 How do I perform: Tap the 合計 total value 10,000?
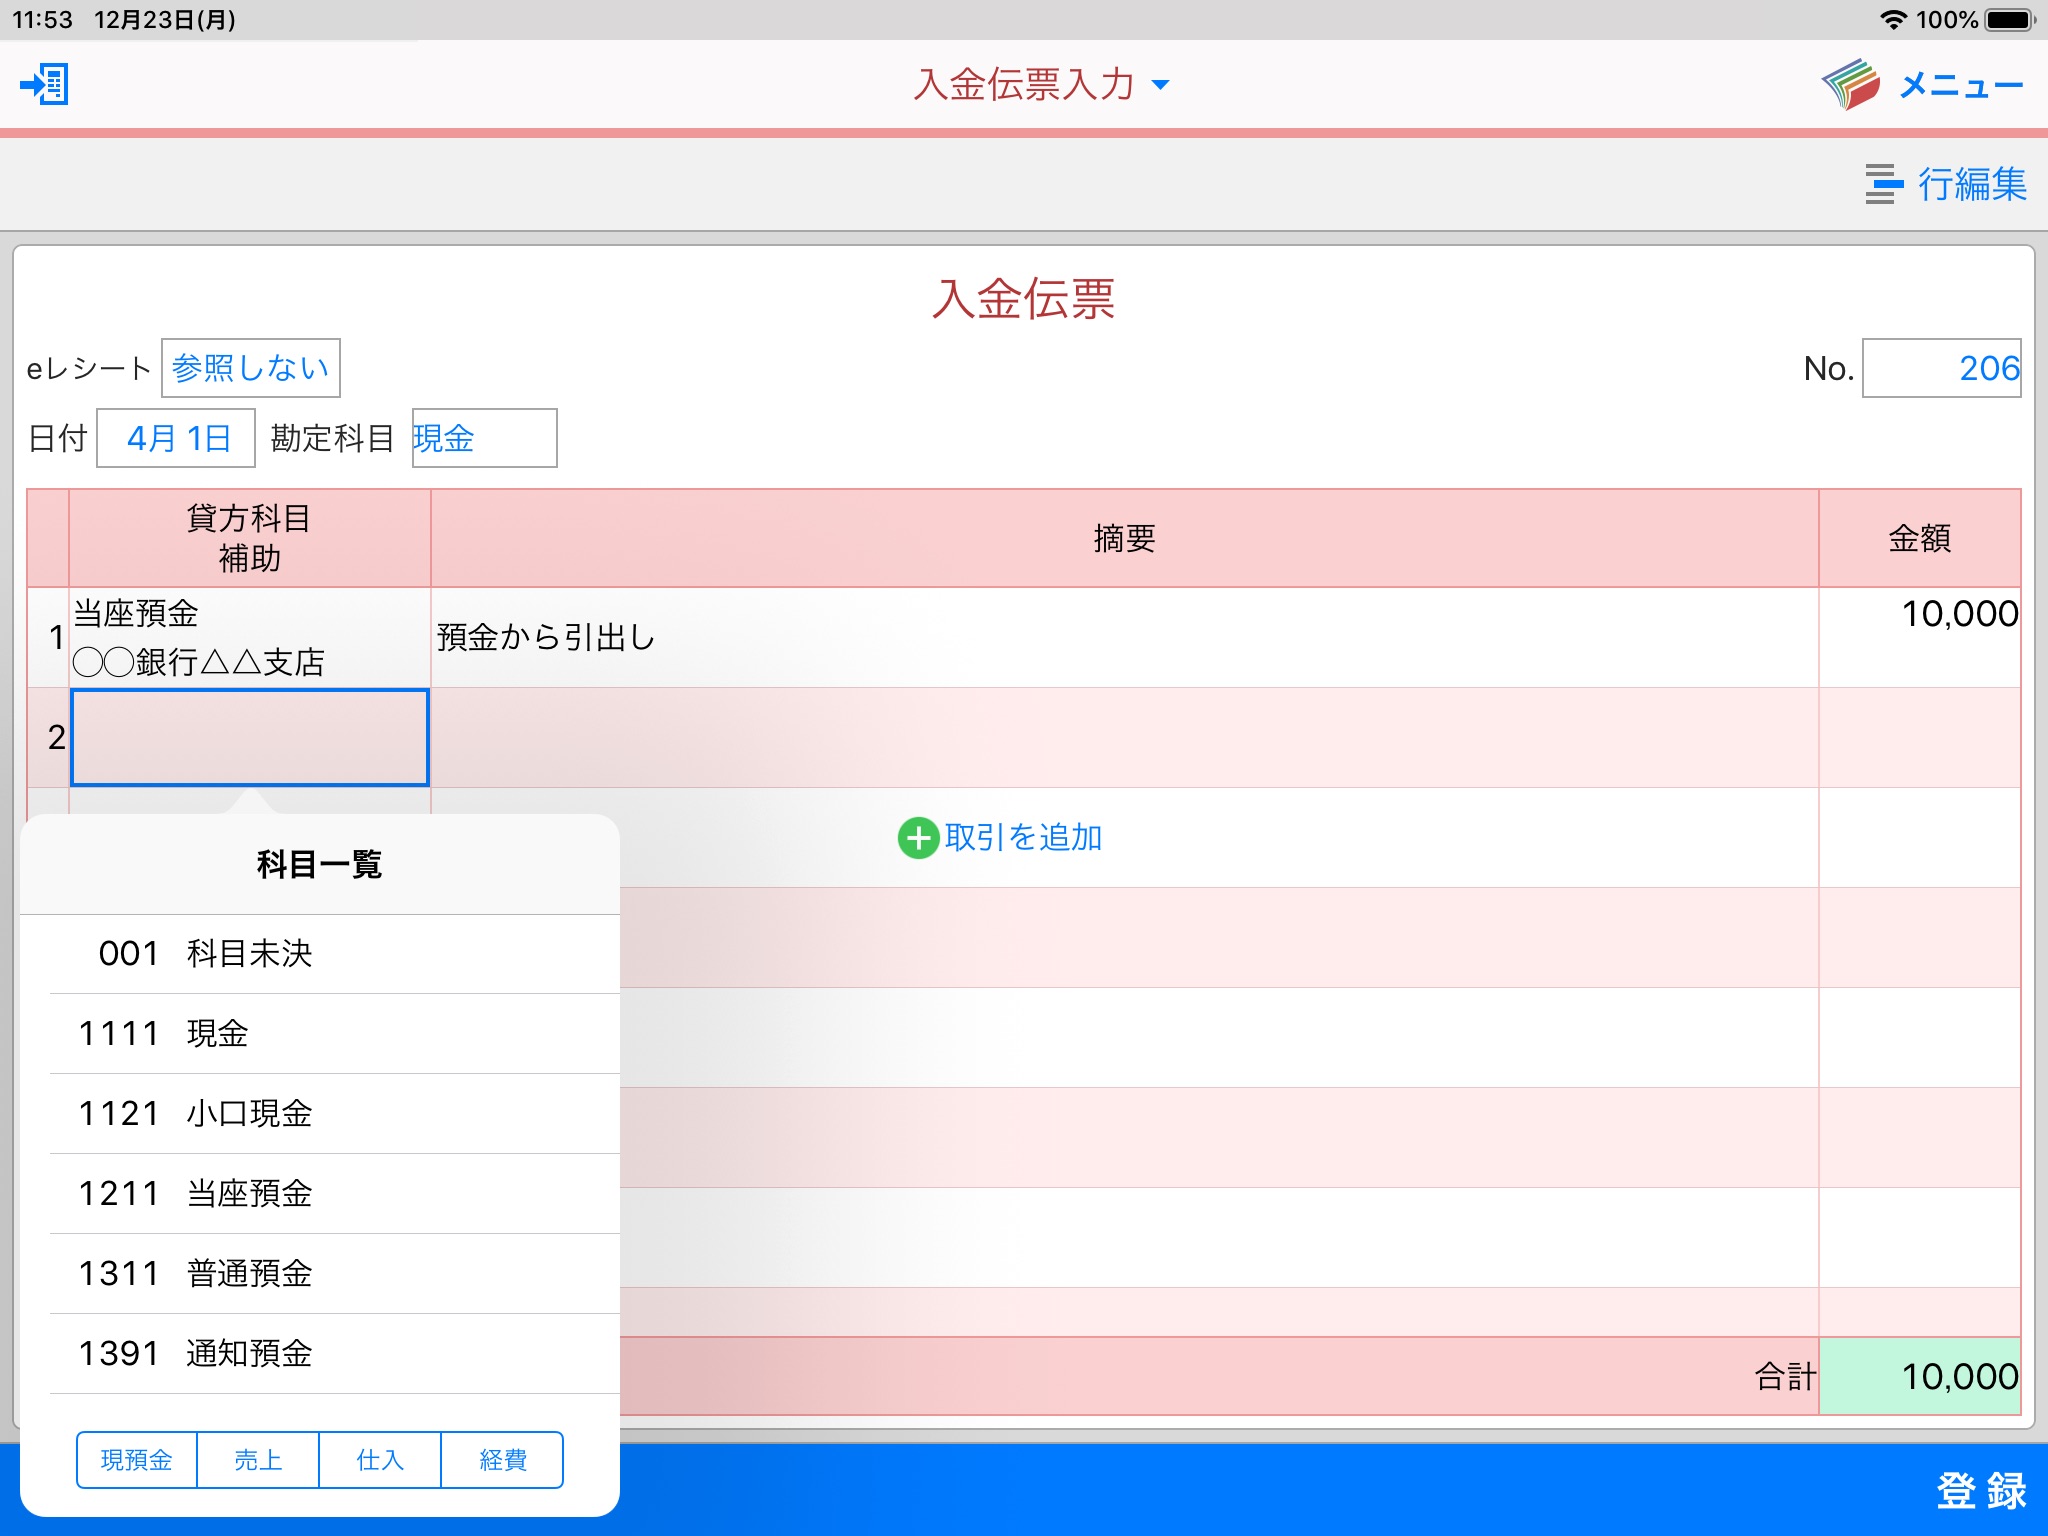pos(1920,1376)
